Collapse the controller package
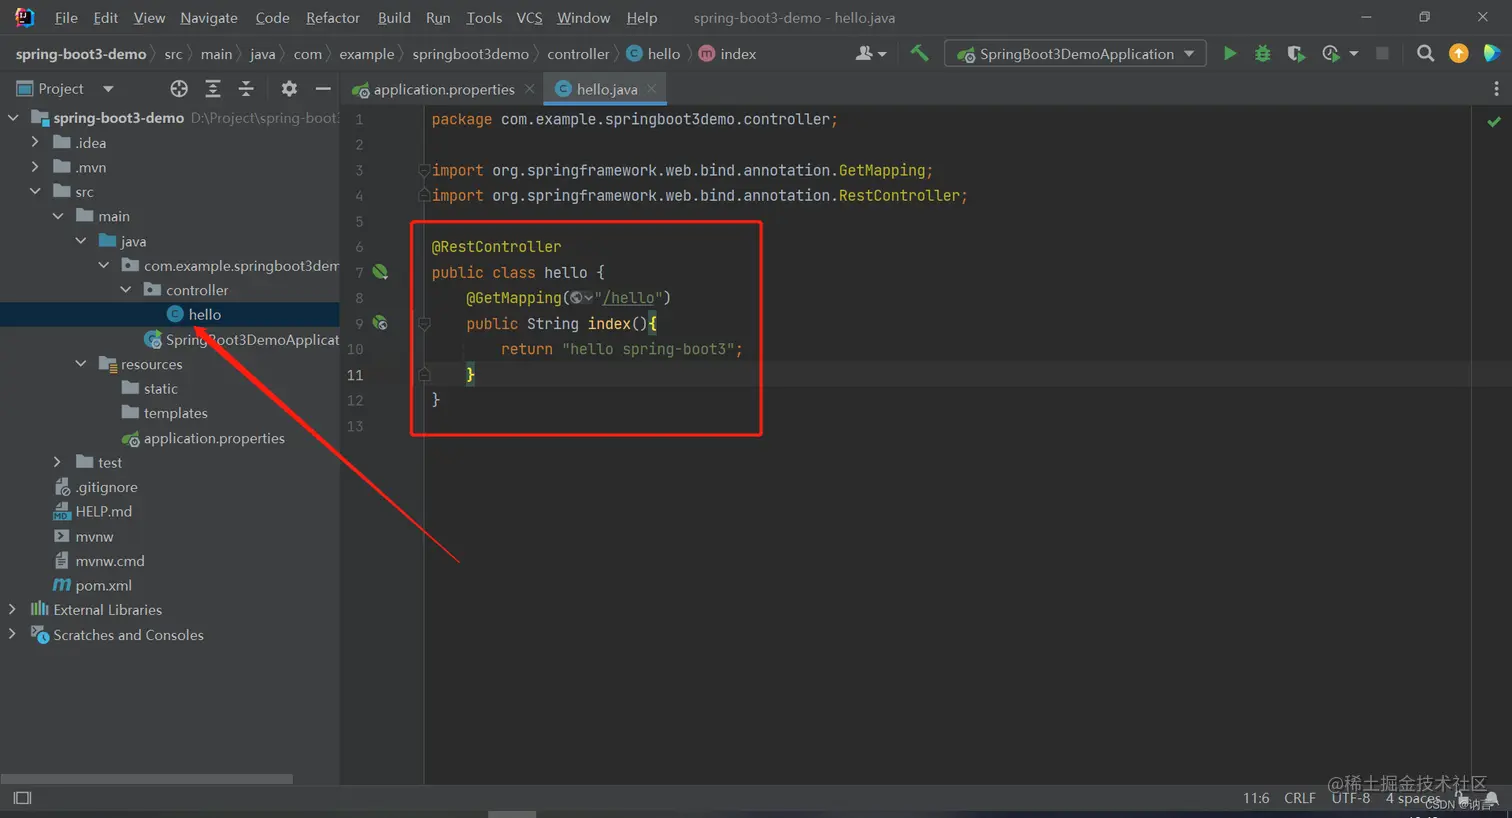 126,290
